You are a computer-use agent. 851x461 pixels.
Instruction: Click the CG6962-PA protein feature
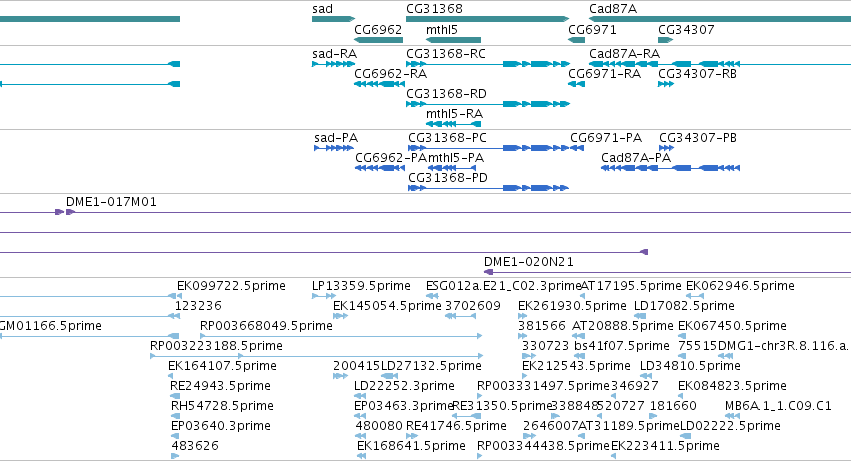click(380, 168)
